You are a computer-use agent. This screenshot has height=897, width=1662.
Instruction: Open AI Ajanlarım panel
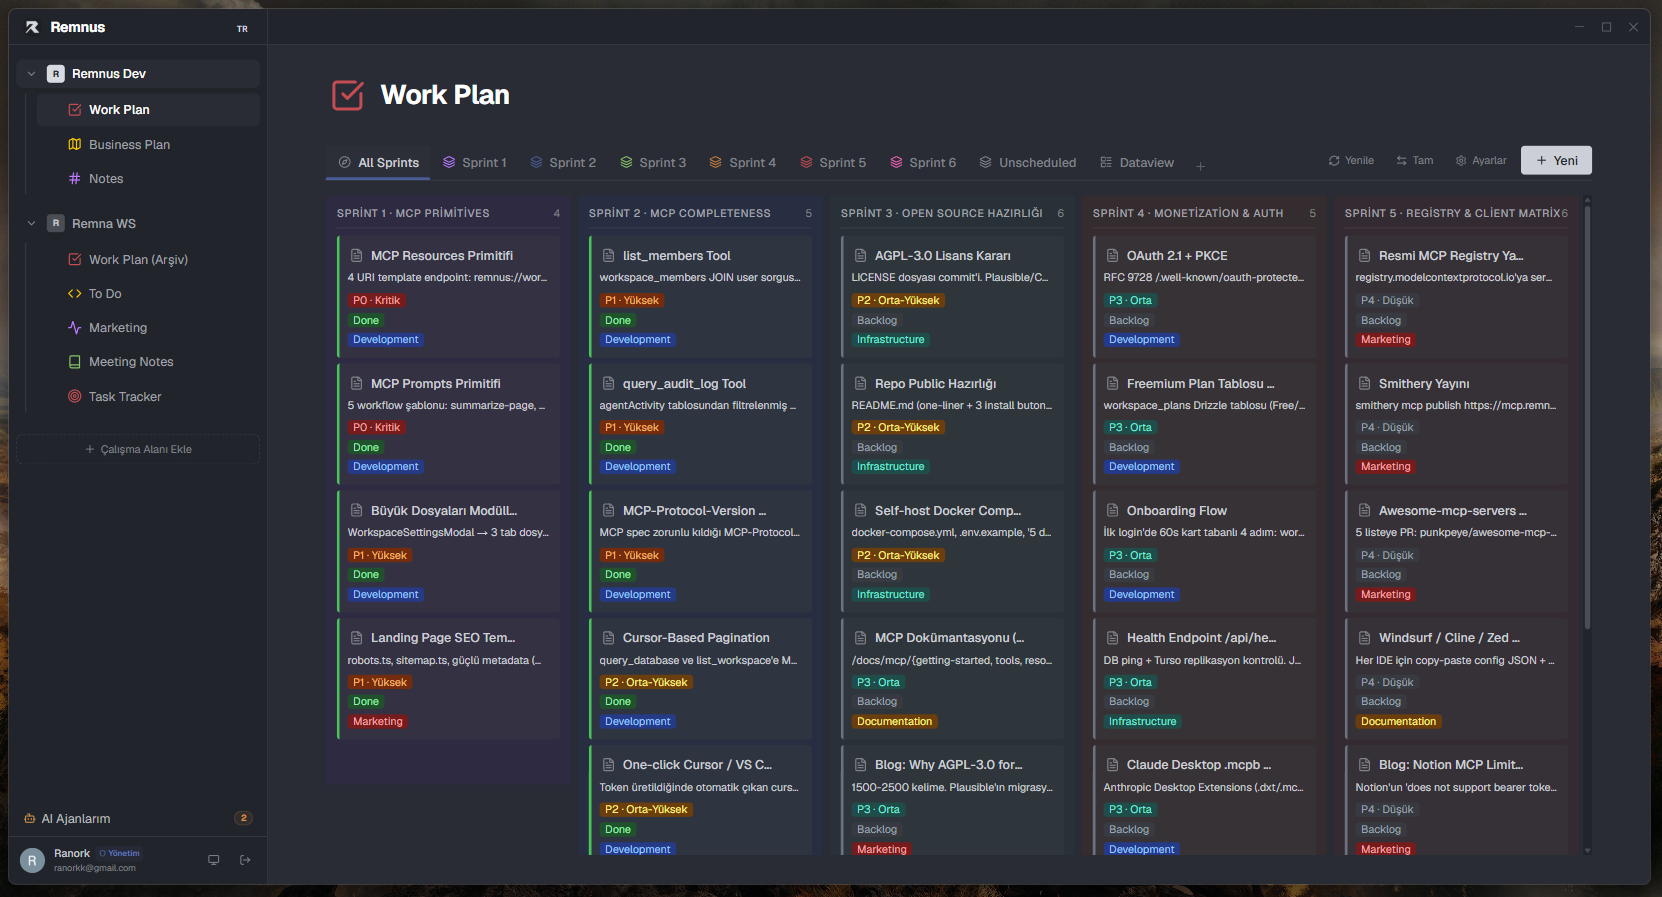point(138,819)
